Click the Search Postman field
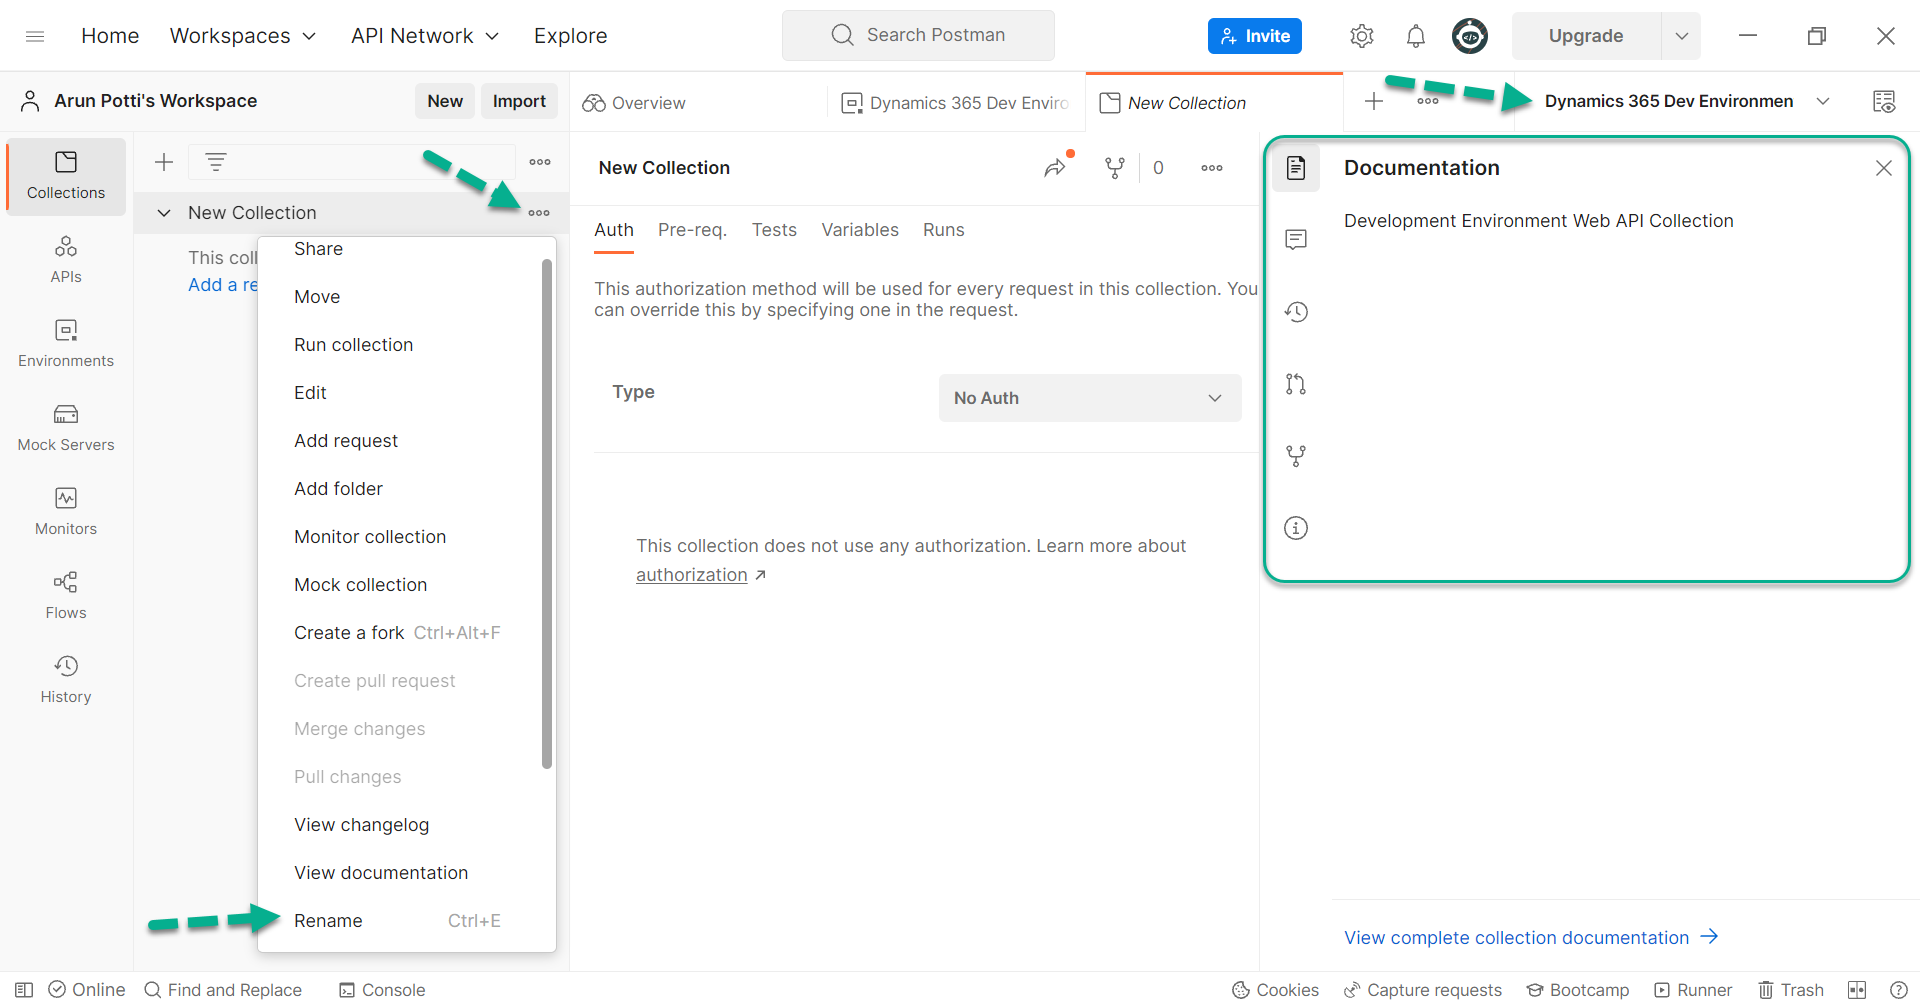 click(x=918, y=34)
